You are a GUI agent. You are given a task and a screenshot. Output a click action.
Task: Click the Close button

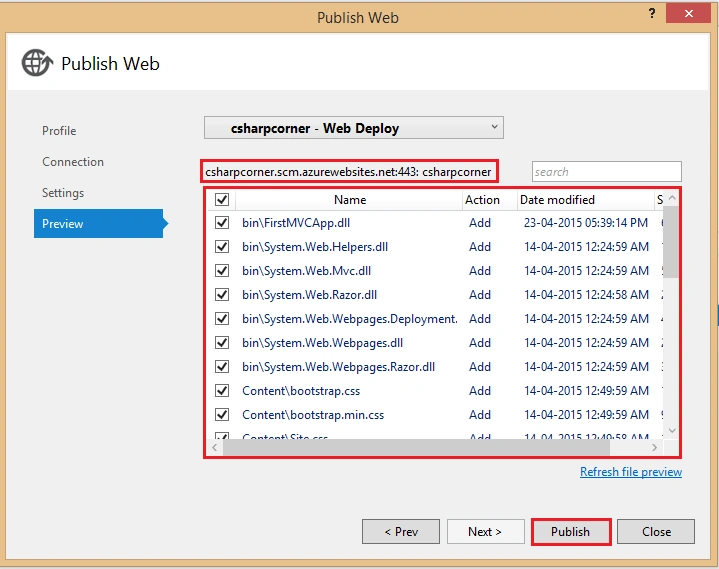click(656, 531)
